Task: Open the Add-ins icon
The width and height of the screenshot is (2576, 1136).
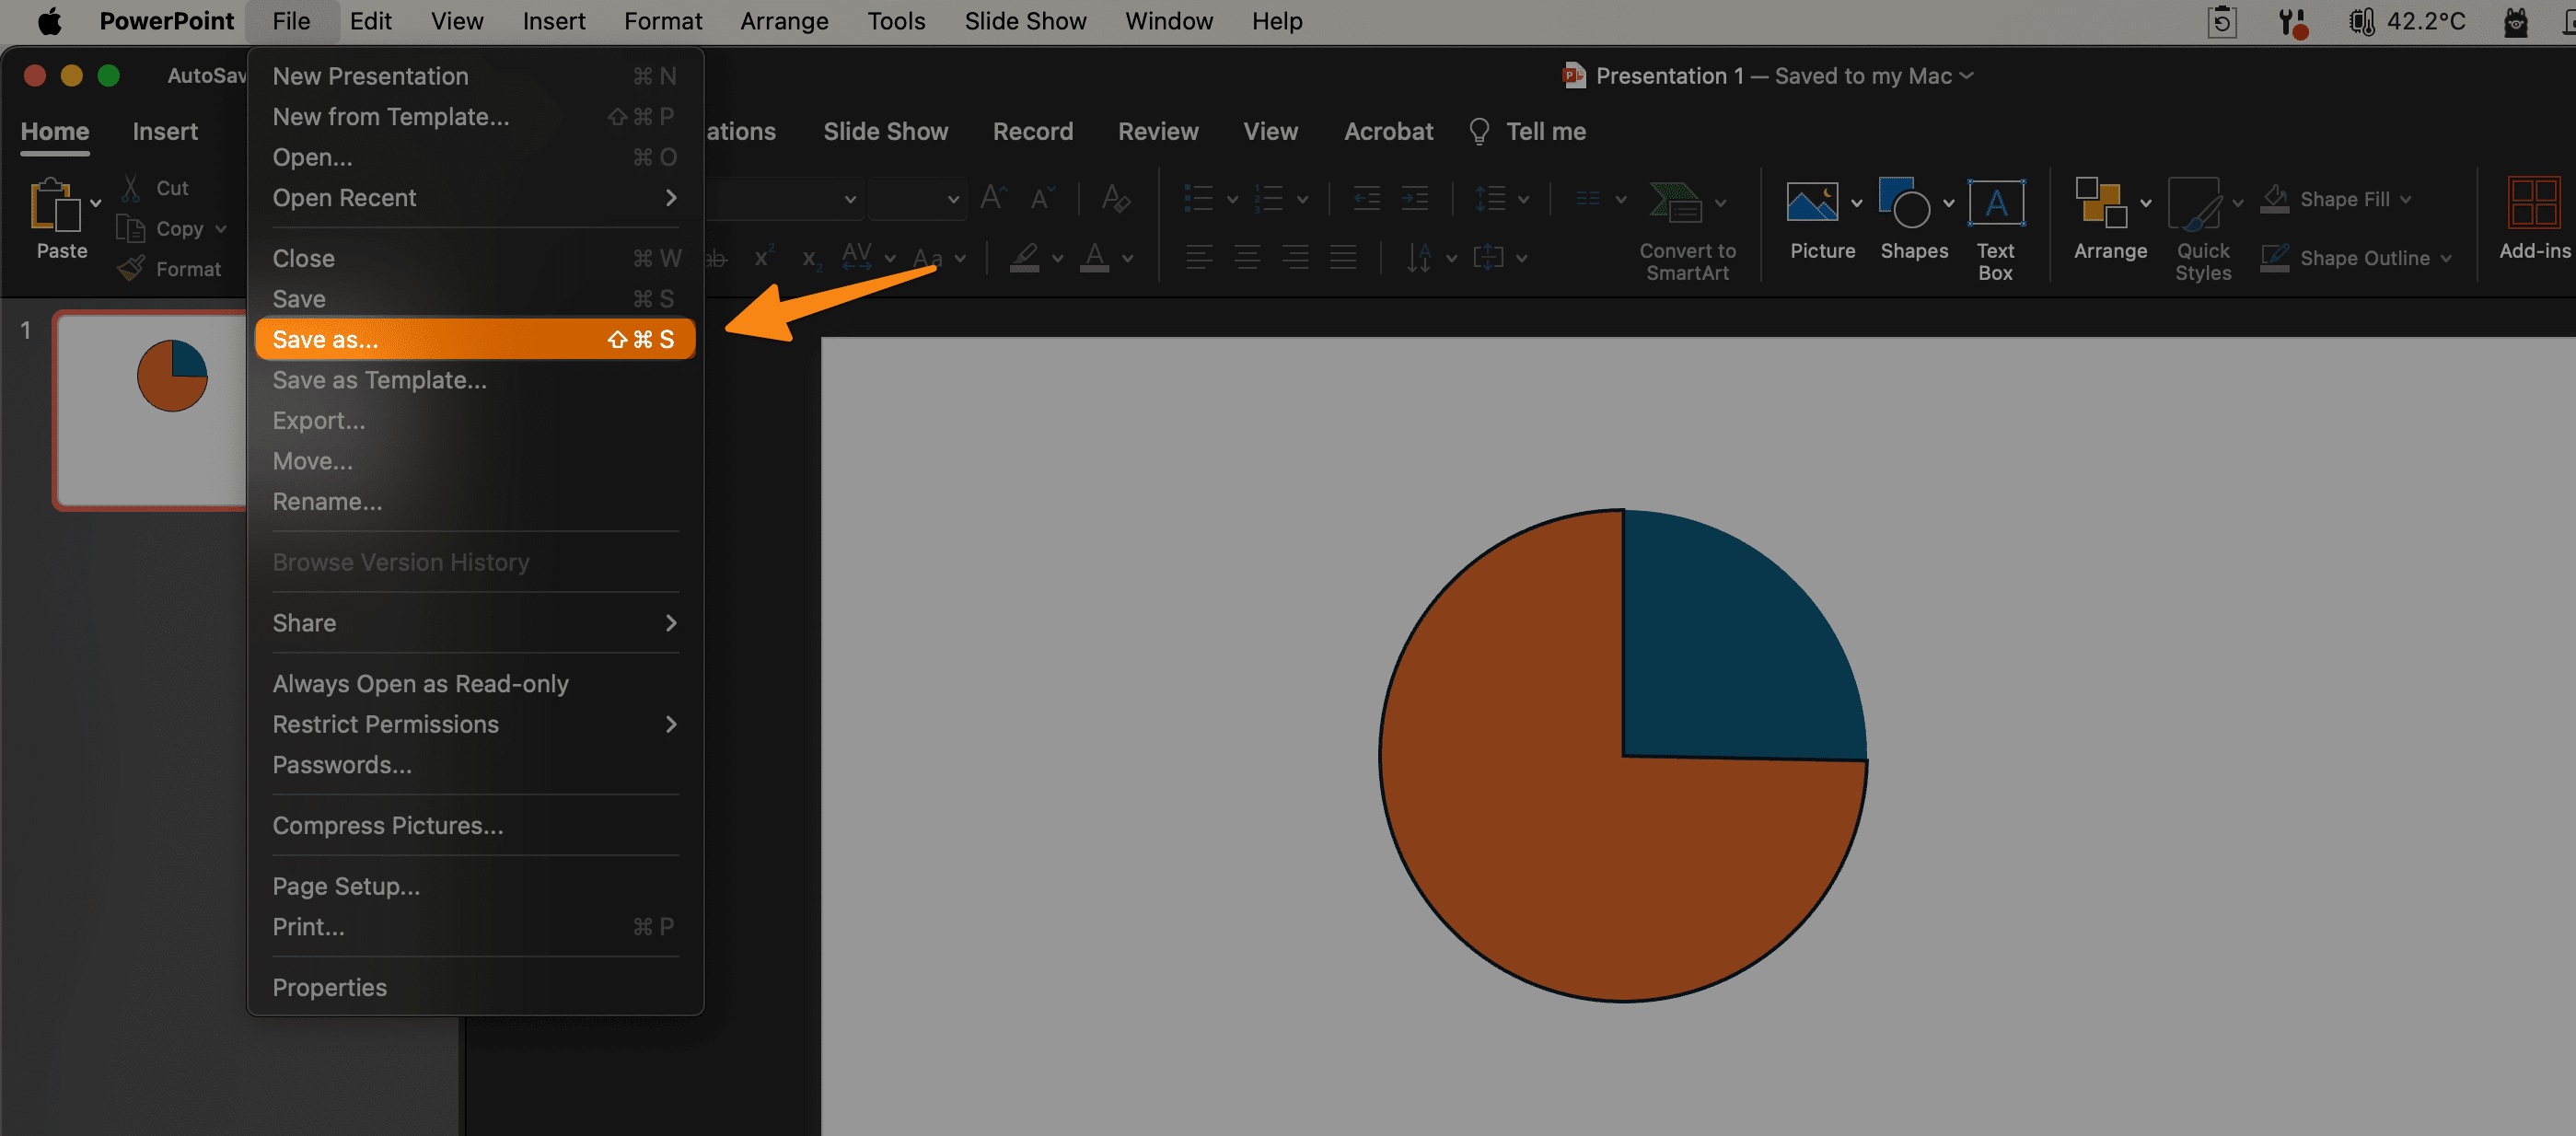Action: (x=2533, y=203)
